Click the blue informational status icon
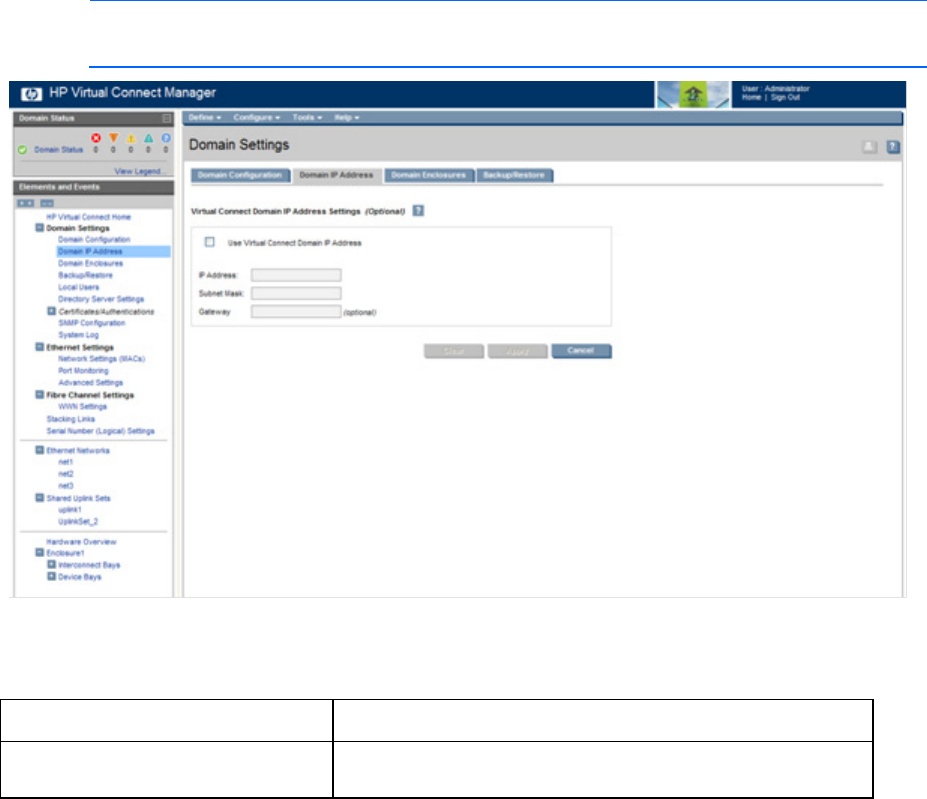This screenshot has width=927, height=799. [165, 139]
